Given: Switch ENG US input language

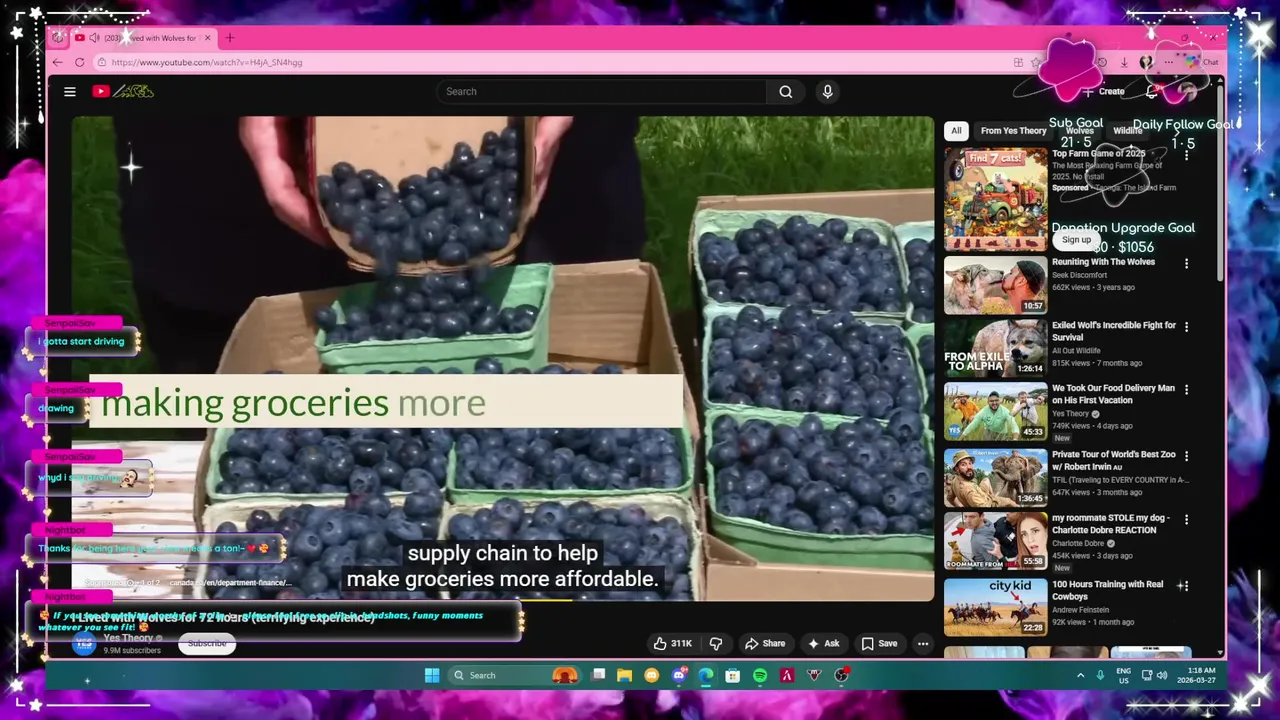Looking at the screenshot, I should pyautogui.click(x=1123, y=675).
